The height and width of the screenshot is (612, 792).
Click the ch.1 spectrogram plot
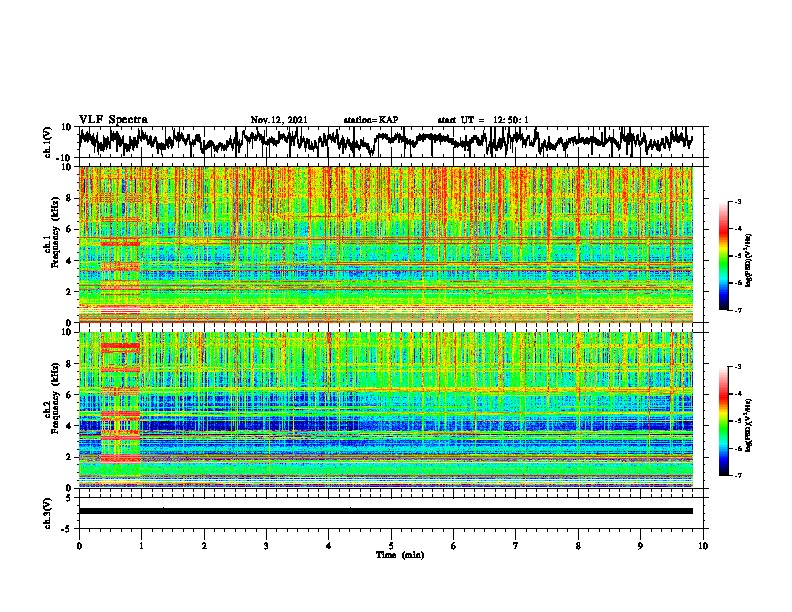point(386,244)
